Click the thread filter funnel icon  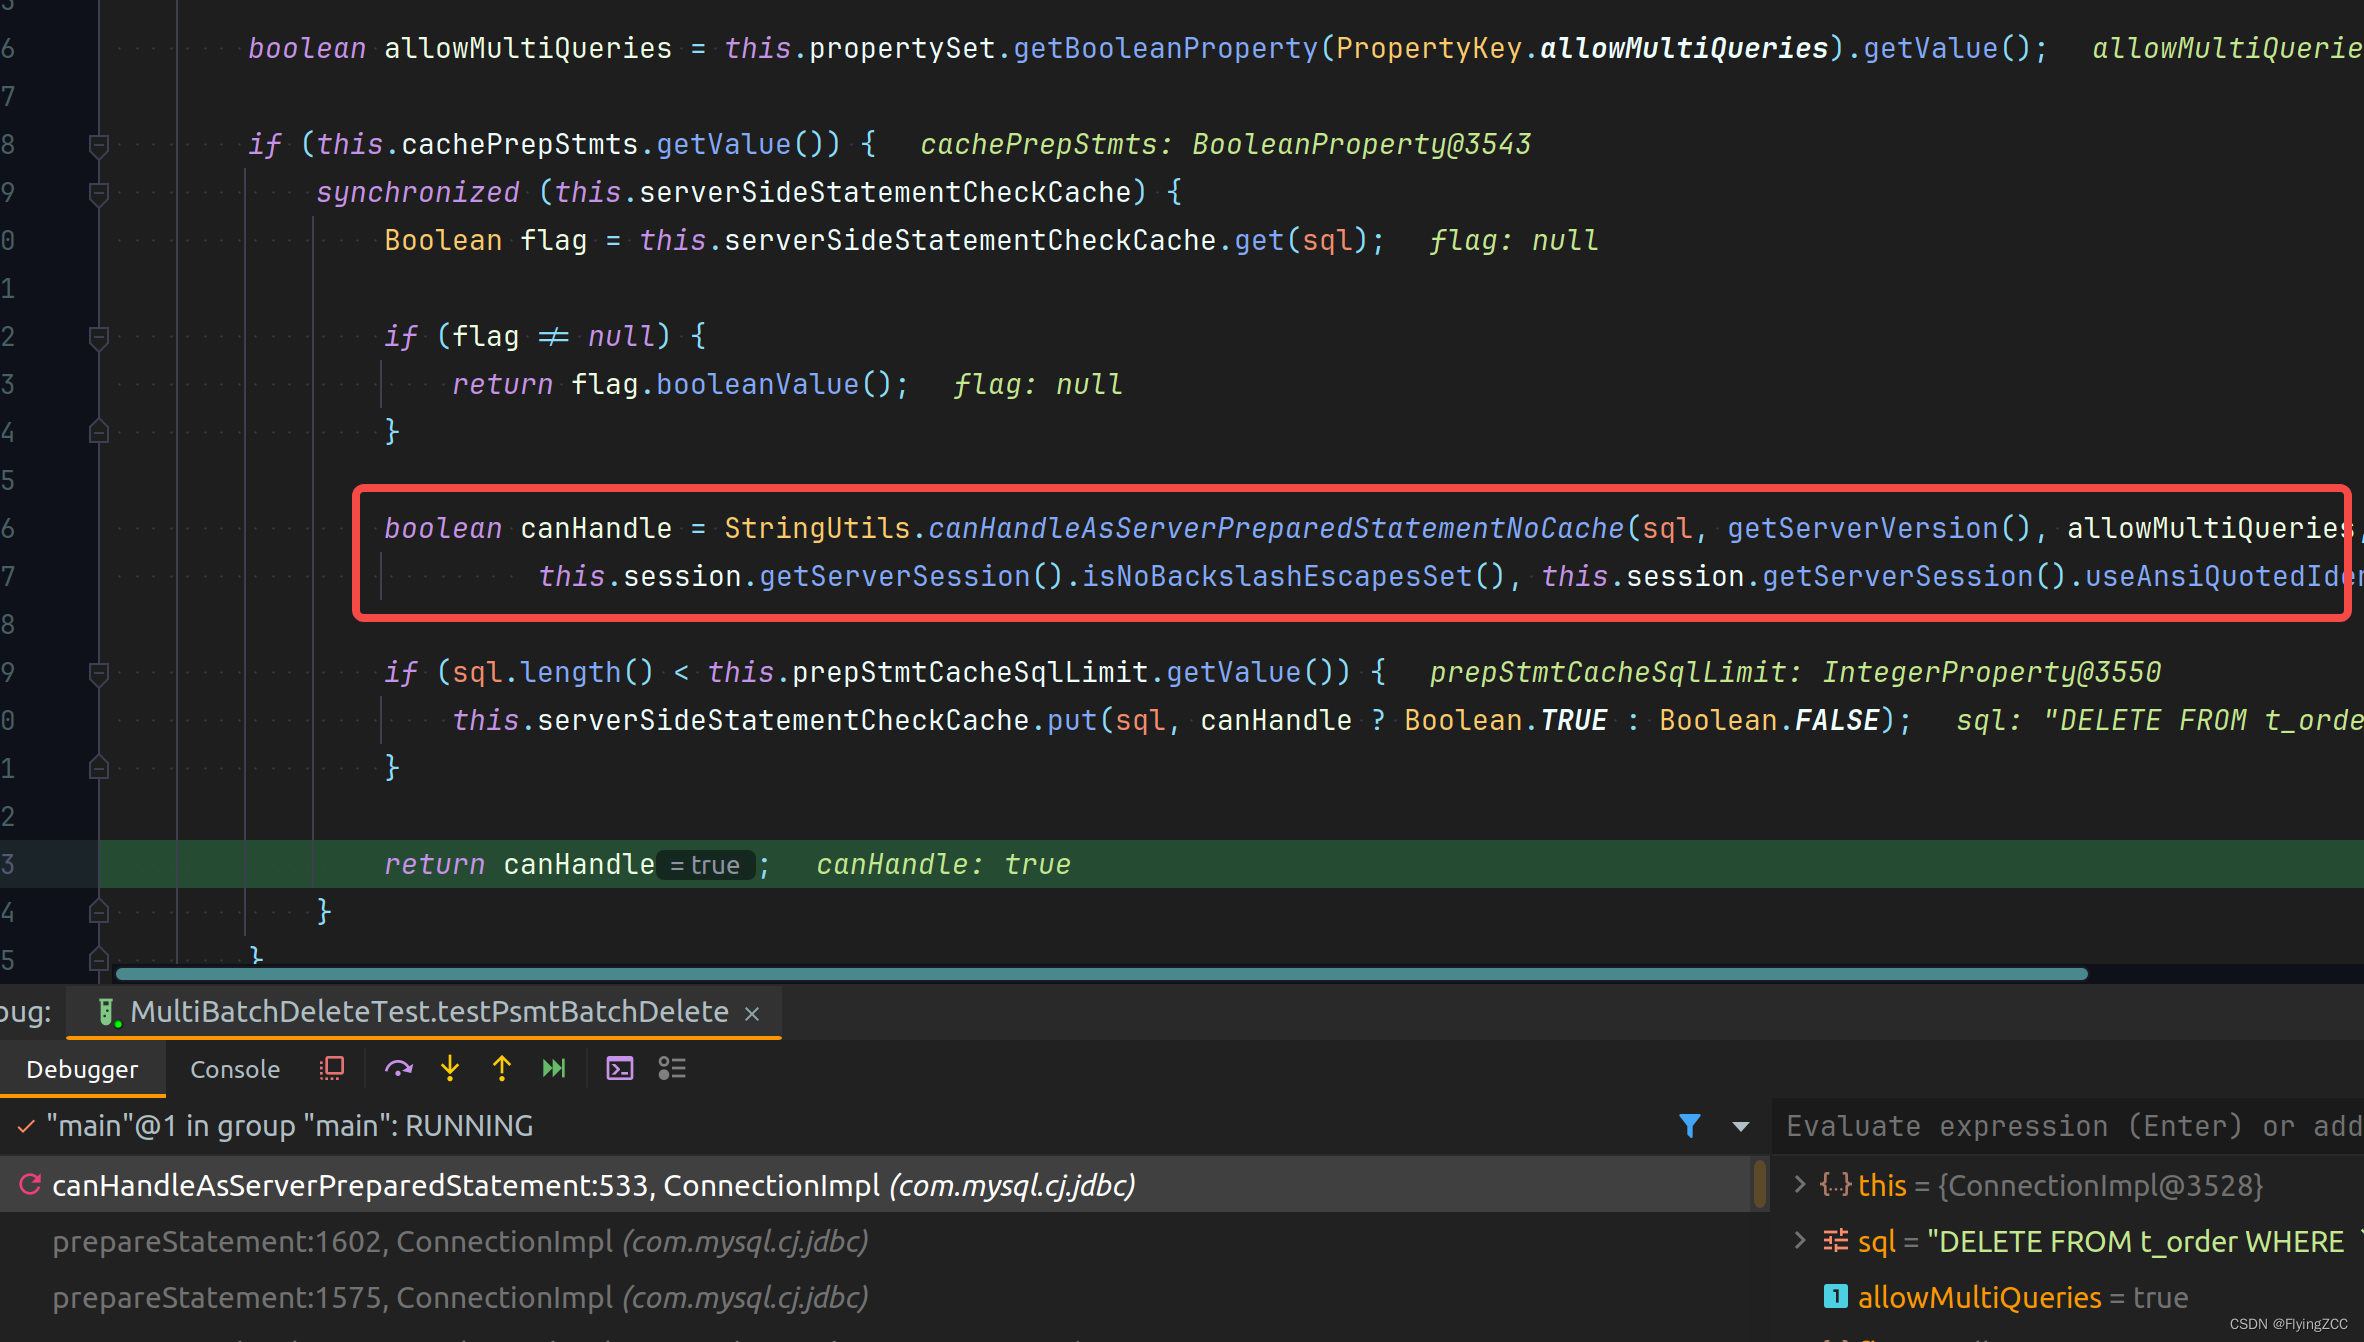1690,1126
